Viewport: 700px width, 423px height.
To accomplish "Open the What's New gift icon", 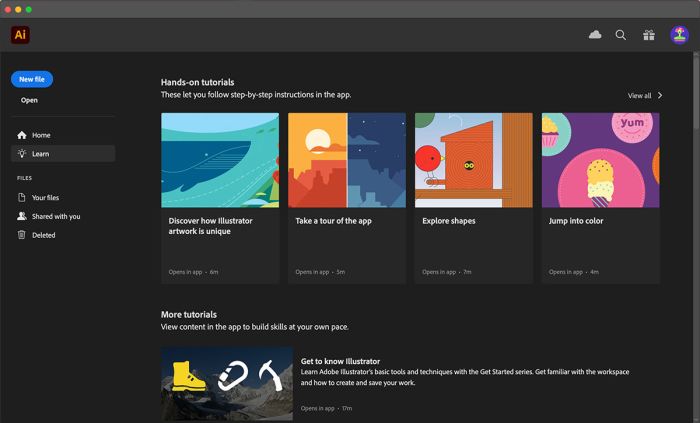I will [x=649, y=35].
